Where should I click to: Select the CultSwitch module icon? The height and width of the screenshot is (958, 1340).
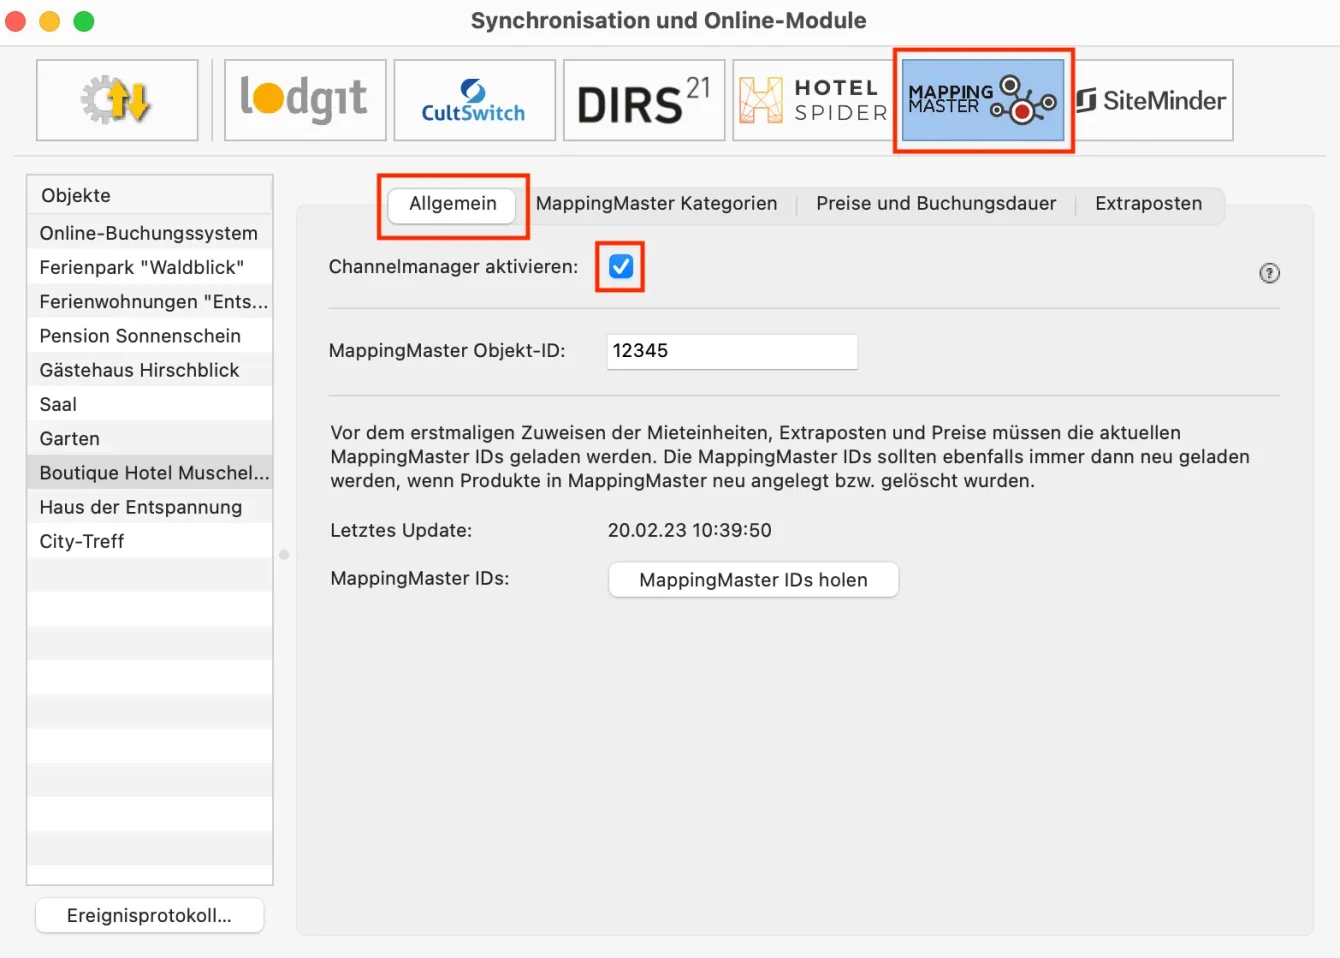[474, 100]
